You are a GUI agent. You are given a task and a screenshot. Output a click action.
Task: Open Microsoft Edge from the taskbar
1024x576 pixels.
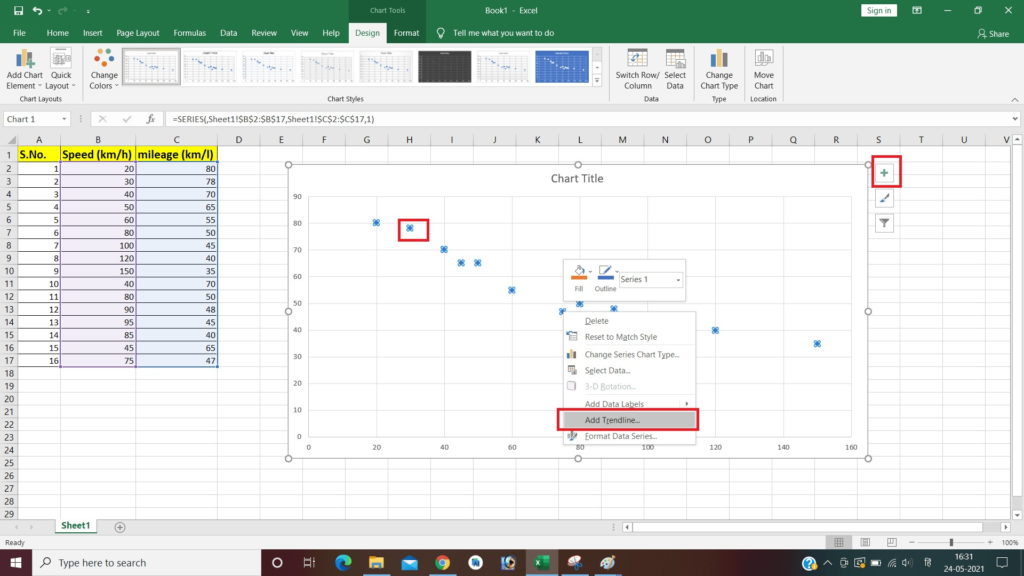[x=343, y=562]
